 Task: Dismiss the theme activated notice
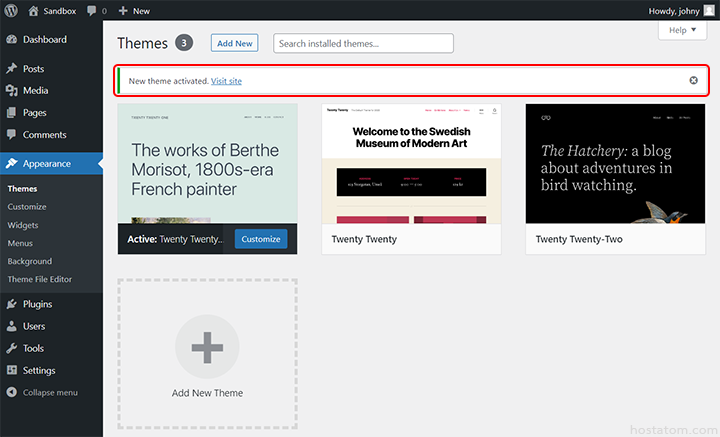pos(693,80)
